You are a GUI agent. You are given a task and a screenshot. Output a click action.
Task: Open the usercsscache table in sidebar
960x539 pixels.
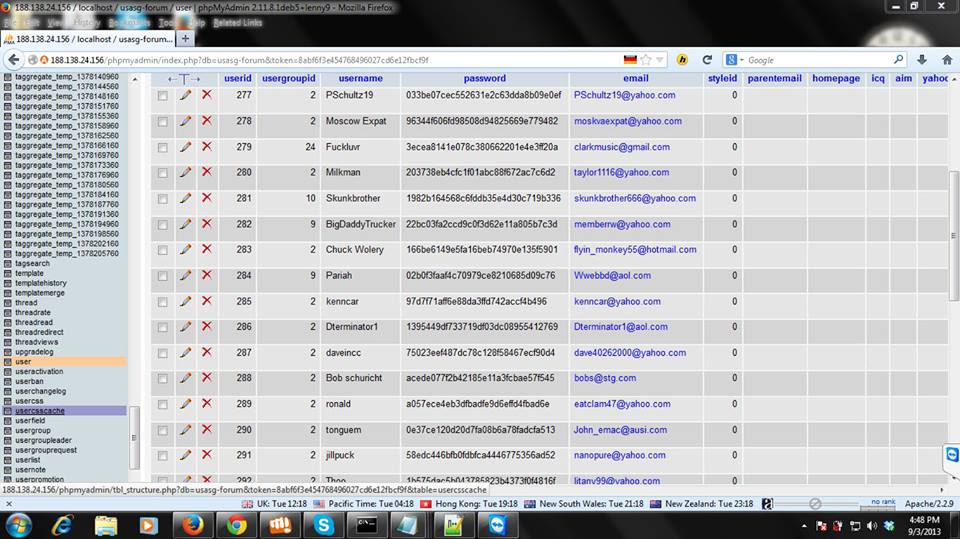click(40, 410)
